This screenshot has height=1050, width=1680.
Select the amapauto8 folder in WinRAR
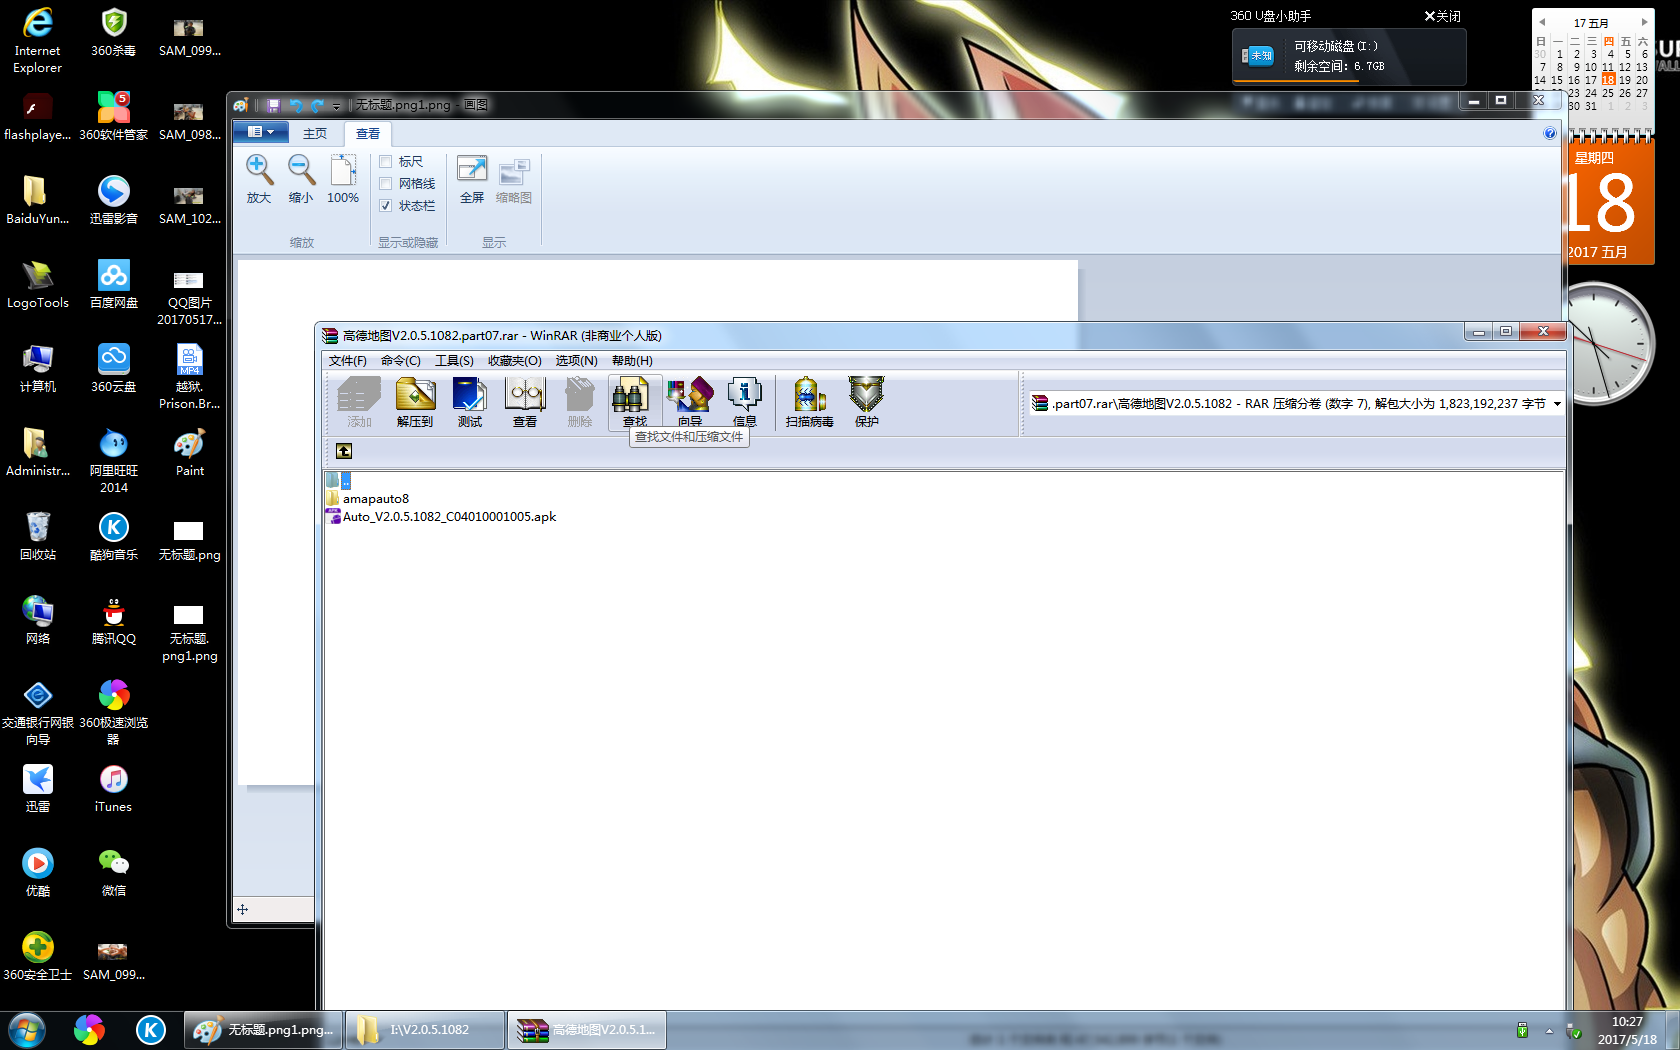point(367,499)
